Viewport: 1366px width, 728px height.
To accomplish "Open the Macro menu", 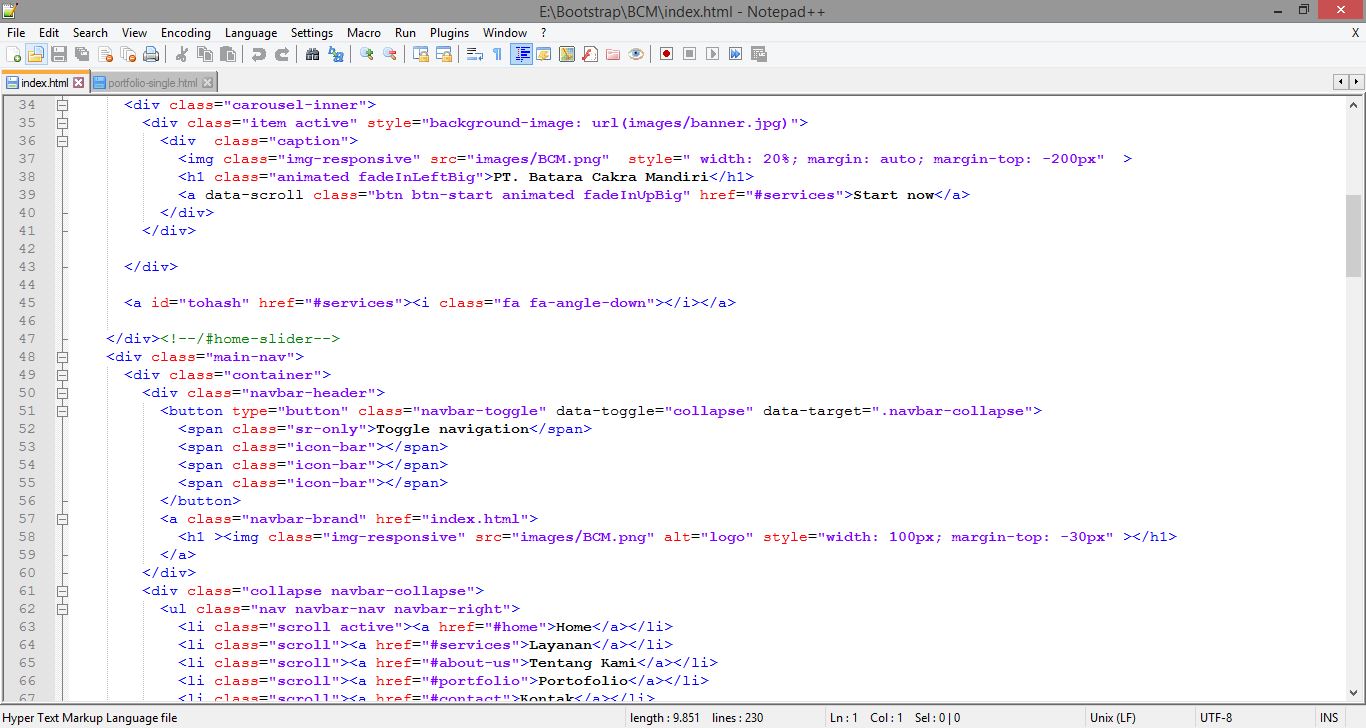I will click(x=364, y=32).
